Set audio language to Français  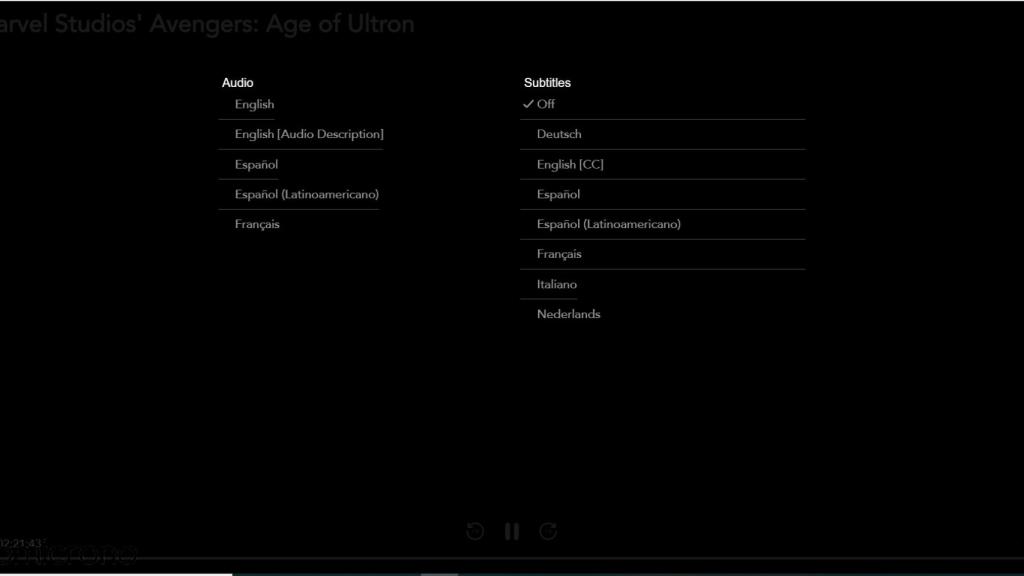[x=257, y=224]
